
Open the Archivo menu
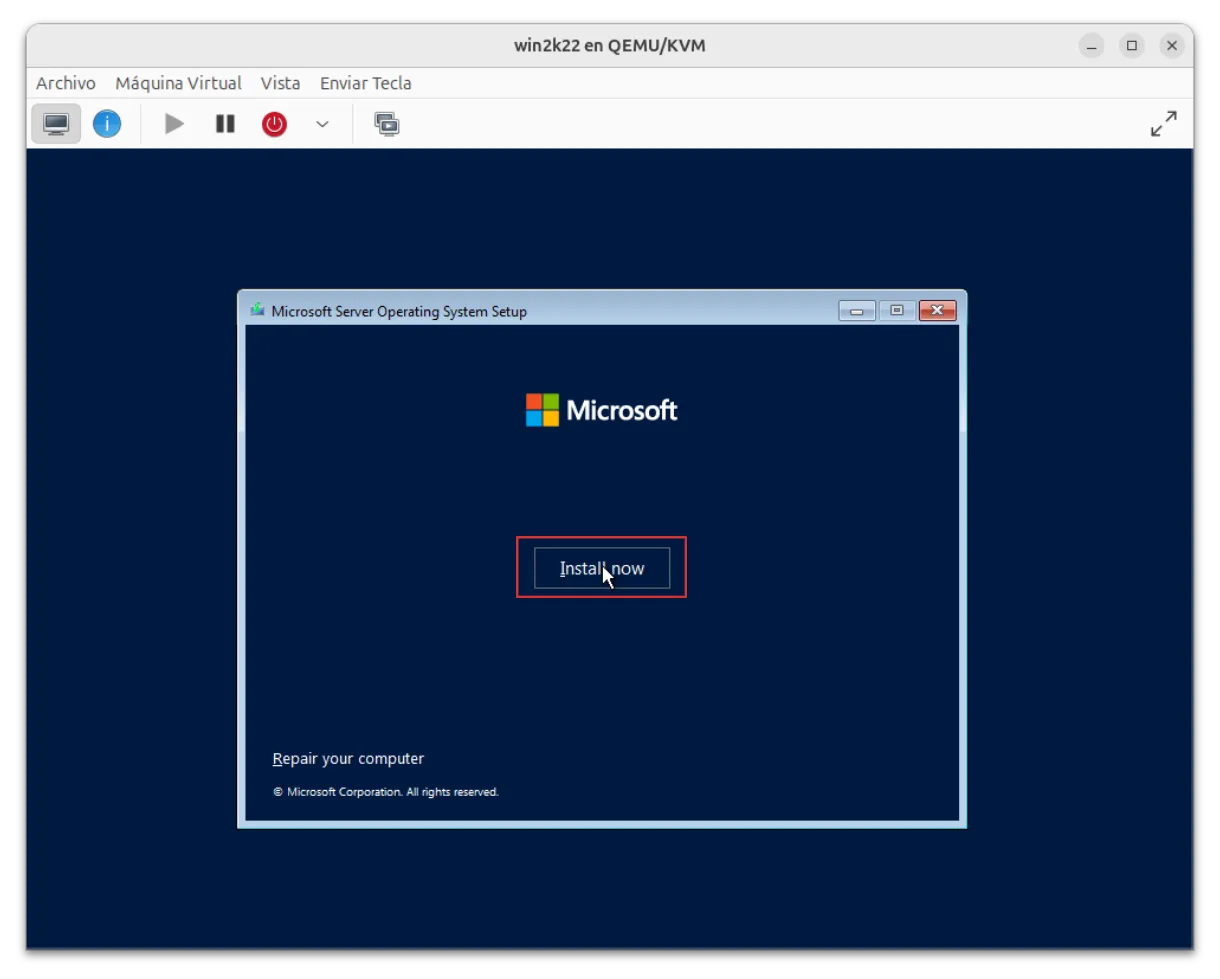pos(66,83)
